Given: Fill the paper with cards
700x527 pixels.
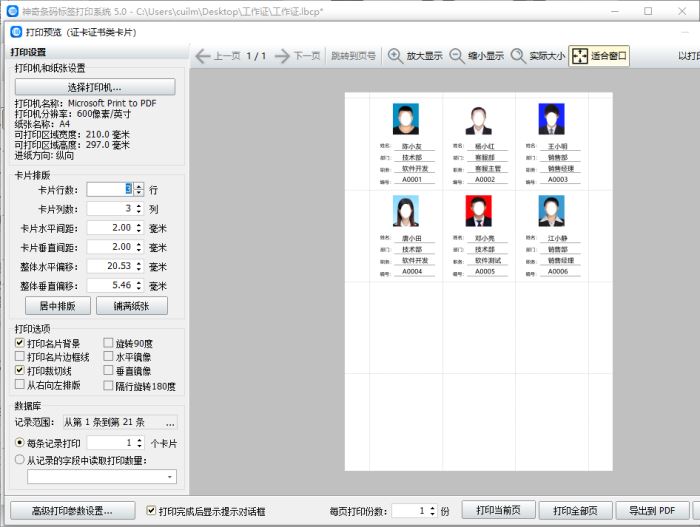Looking at the screenshot, I should click(132, 306).
